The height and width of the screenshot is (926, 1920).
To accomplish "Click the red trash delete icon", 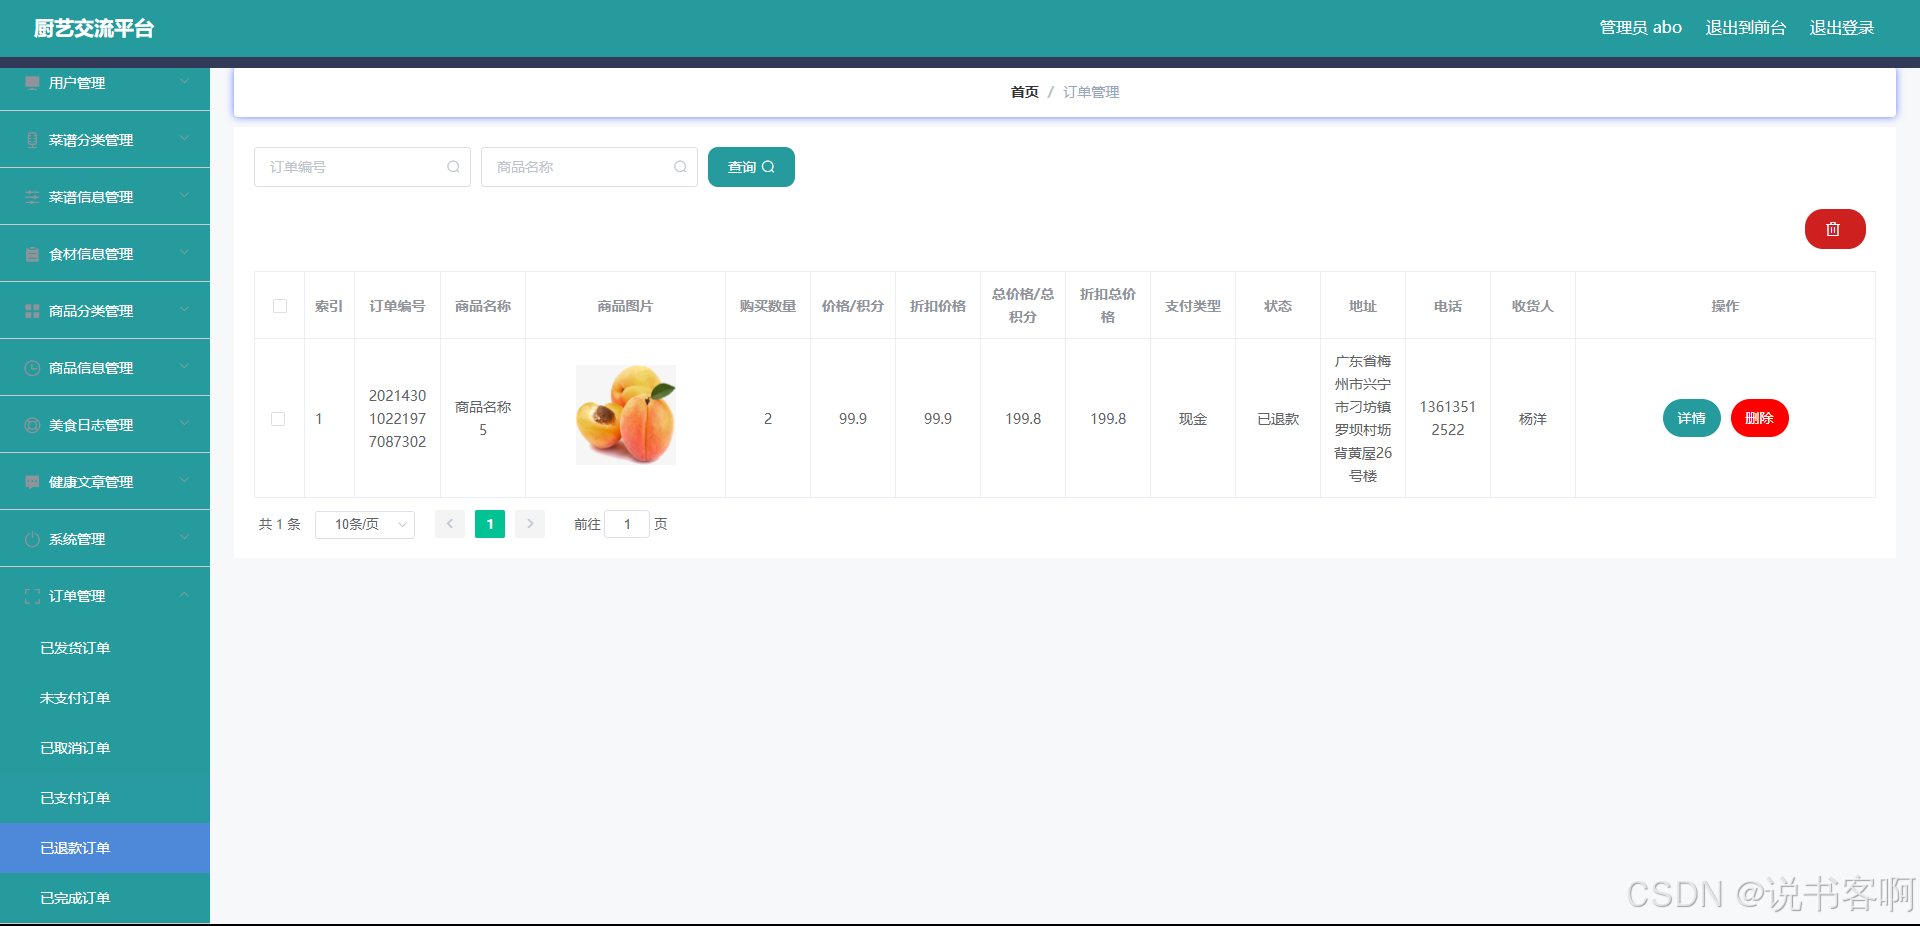I will pyautogui.click(x=1834, y=229).
